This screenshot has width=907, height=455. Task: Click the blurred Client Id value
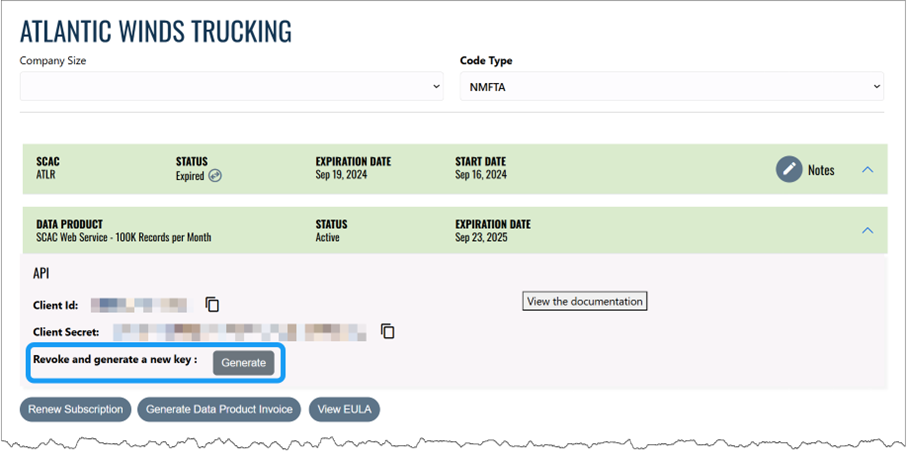coord(139,304)
